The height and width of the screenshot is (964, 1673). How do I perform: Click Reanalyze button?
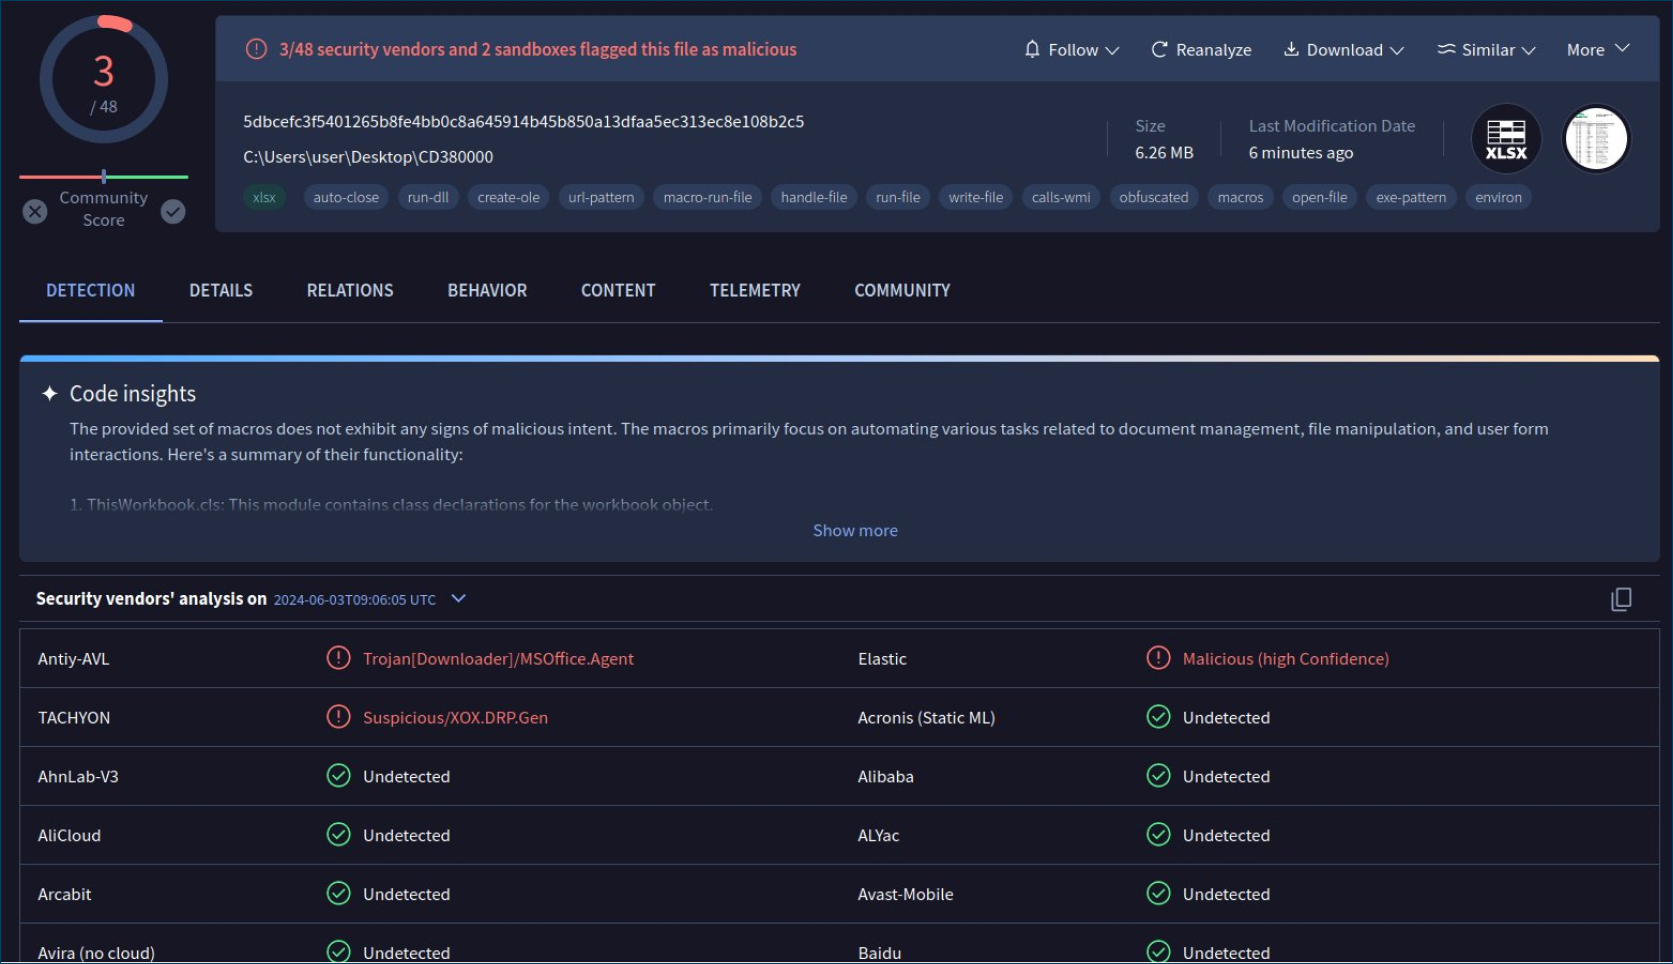click(1201, 50)
